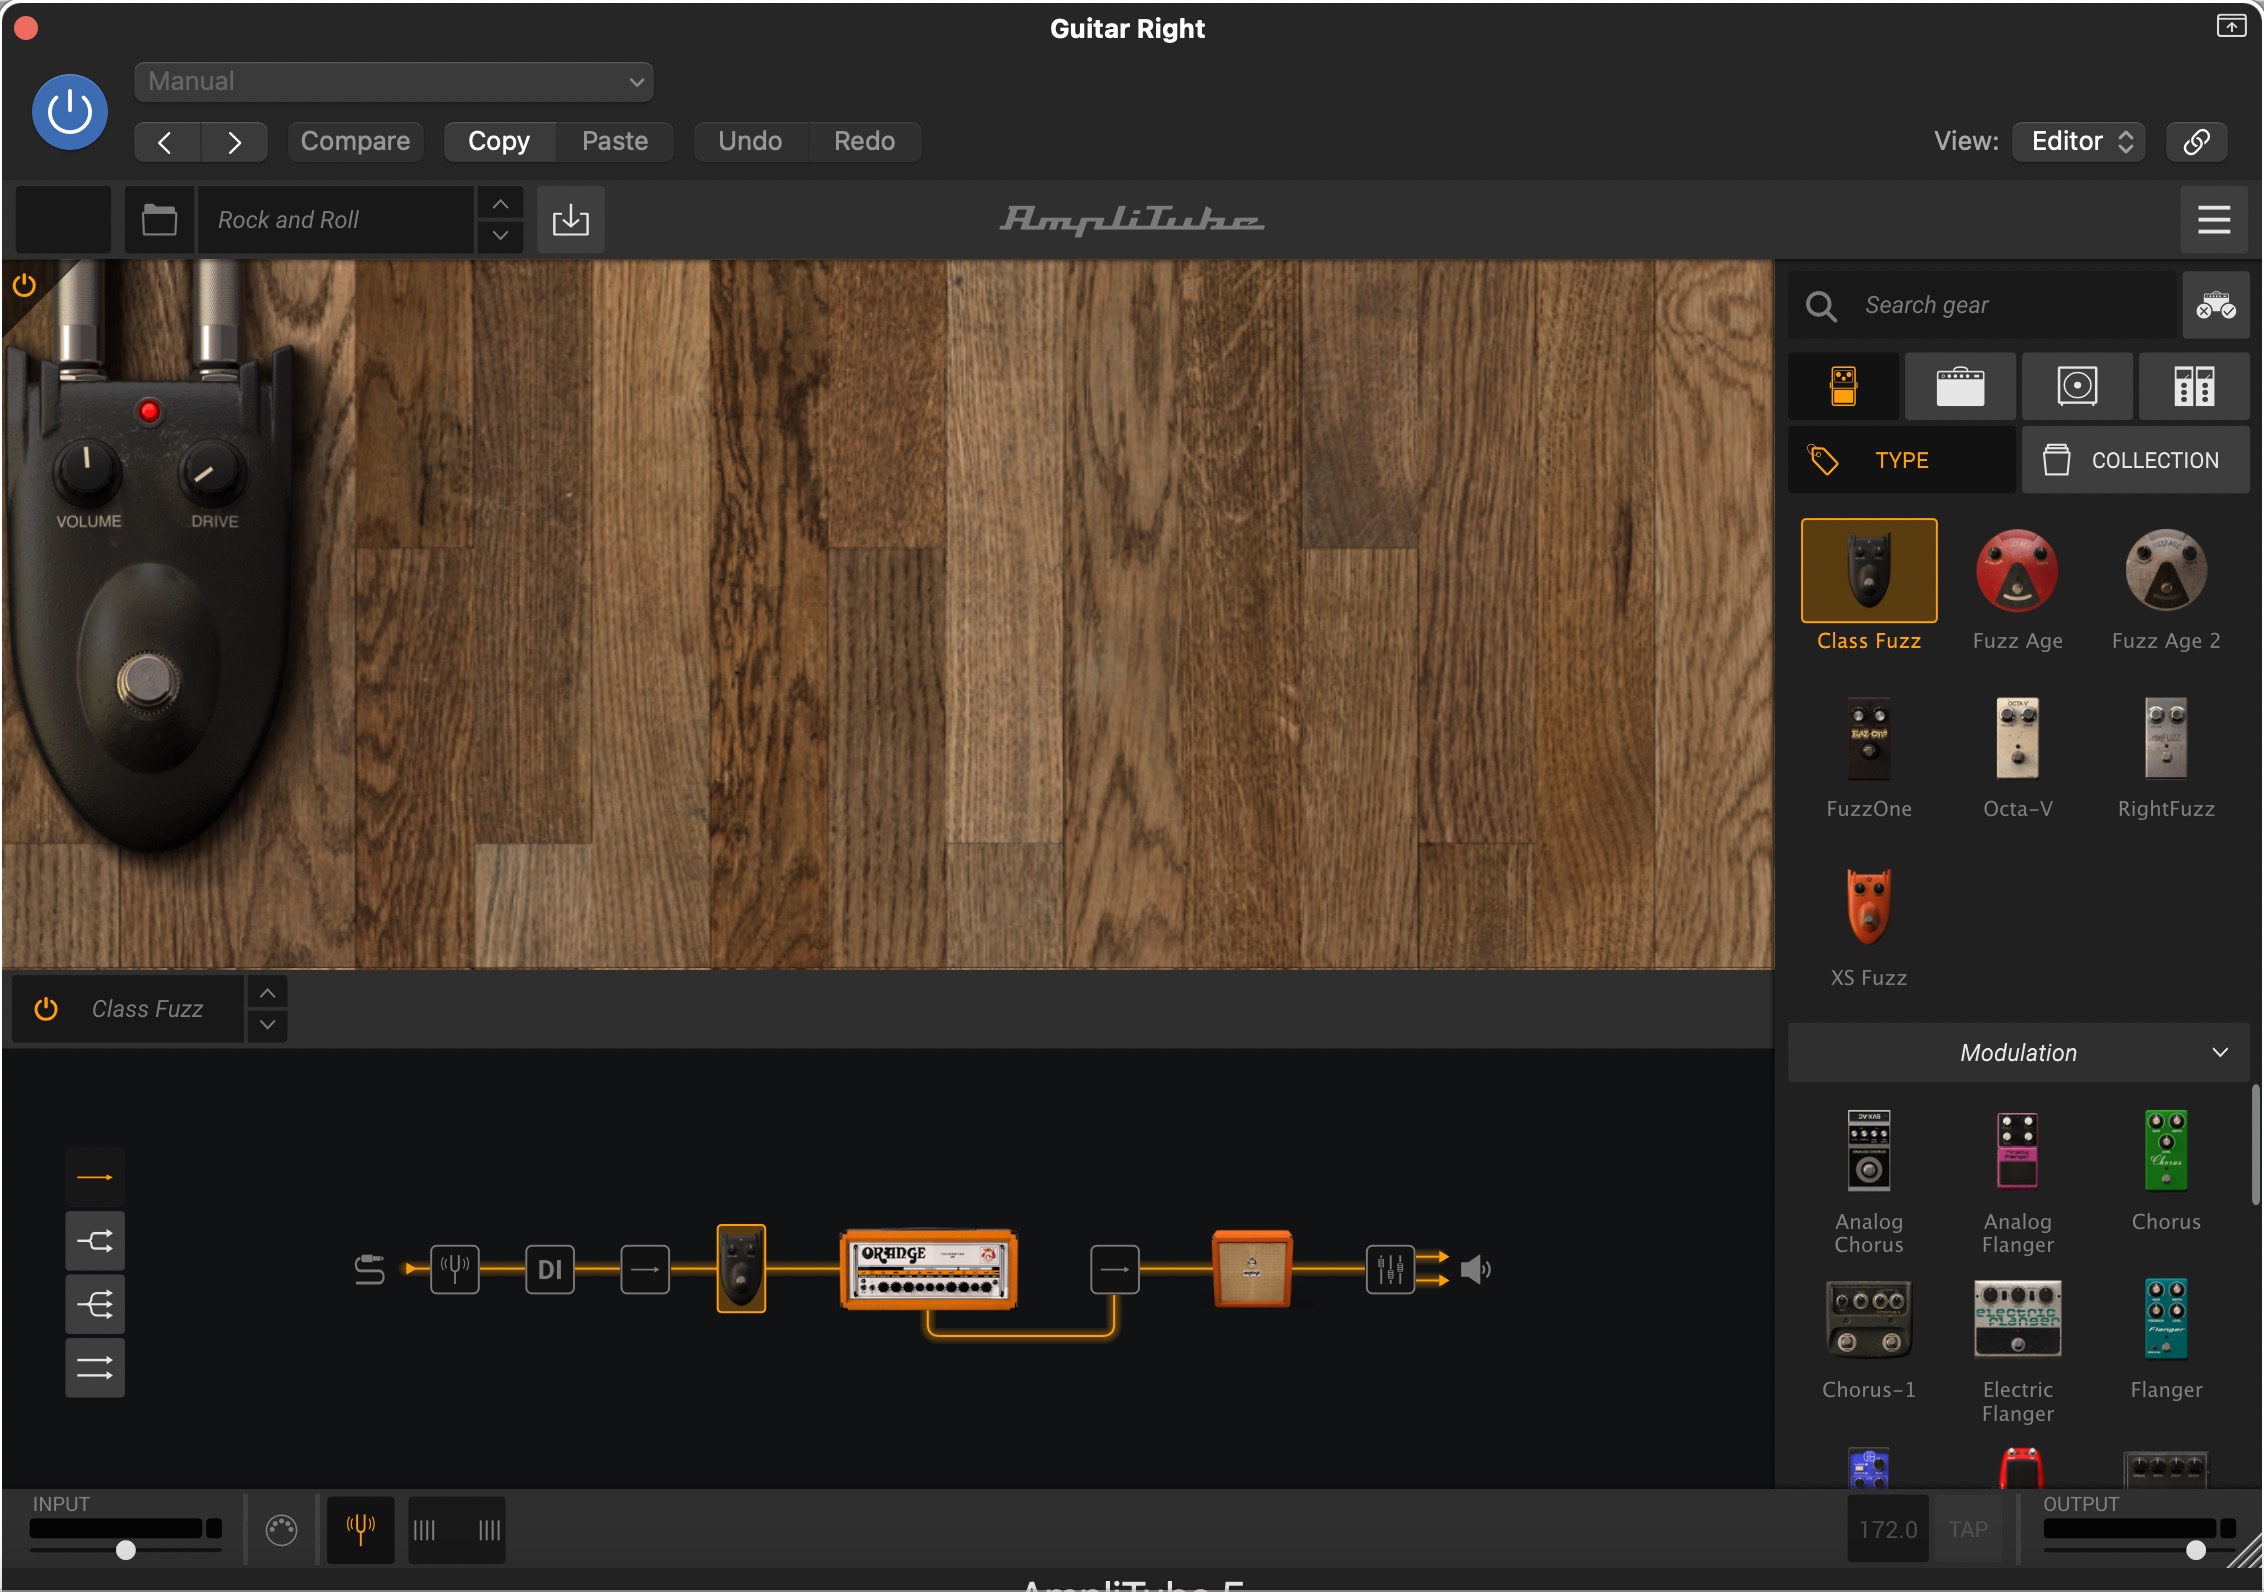This screenshot has height=1592, width=2264.
Task: Open the AmpliTube hamburger menu
Action: [2214, 219]
